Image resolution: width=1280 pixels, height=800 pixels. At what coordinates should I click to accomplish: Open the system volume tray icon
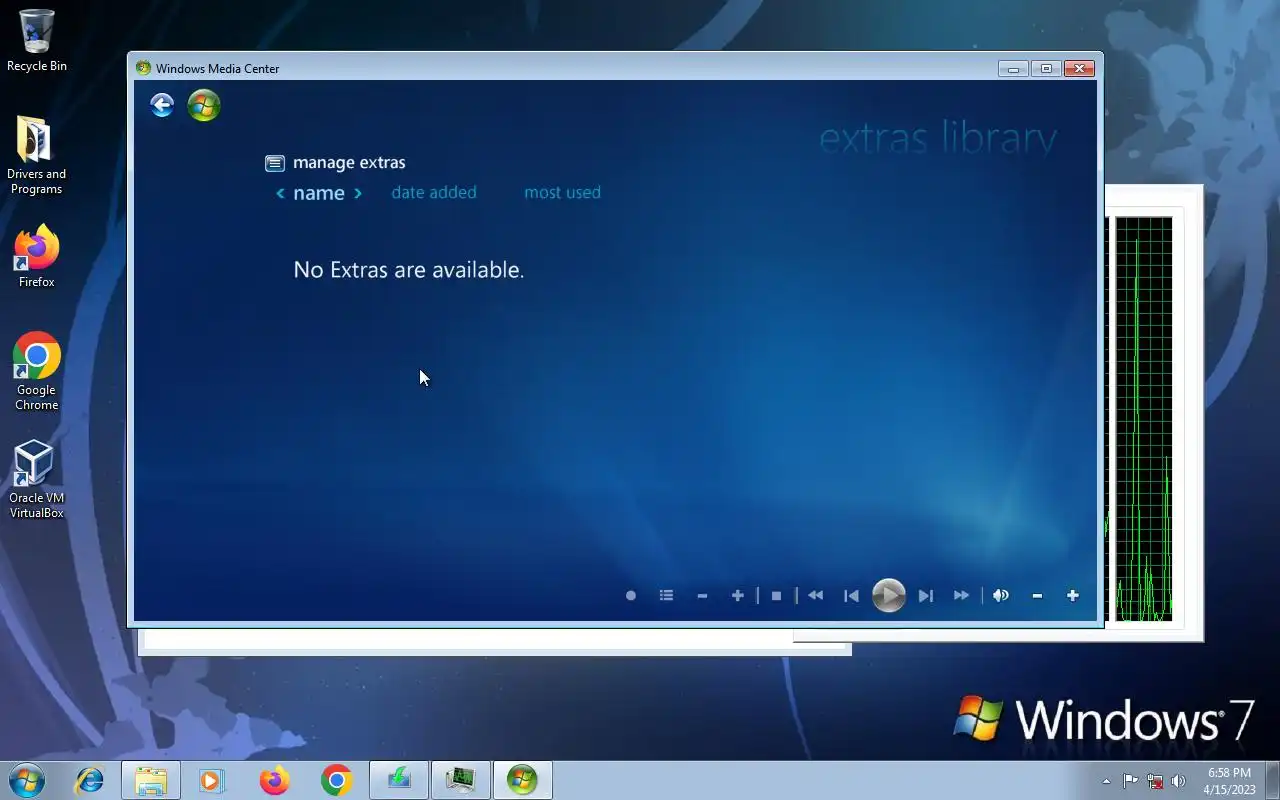click(1179, 781)
